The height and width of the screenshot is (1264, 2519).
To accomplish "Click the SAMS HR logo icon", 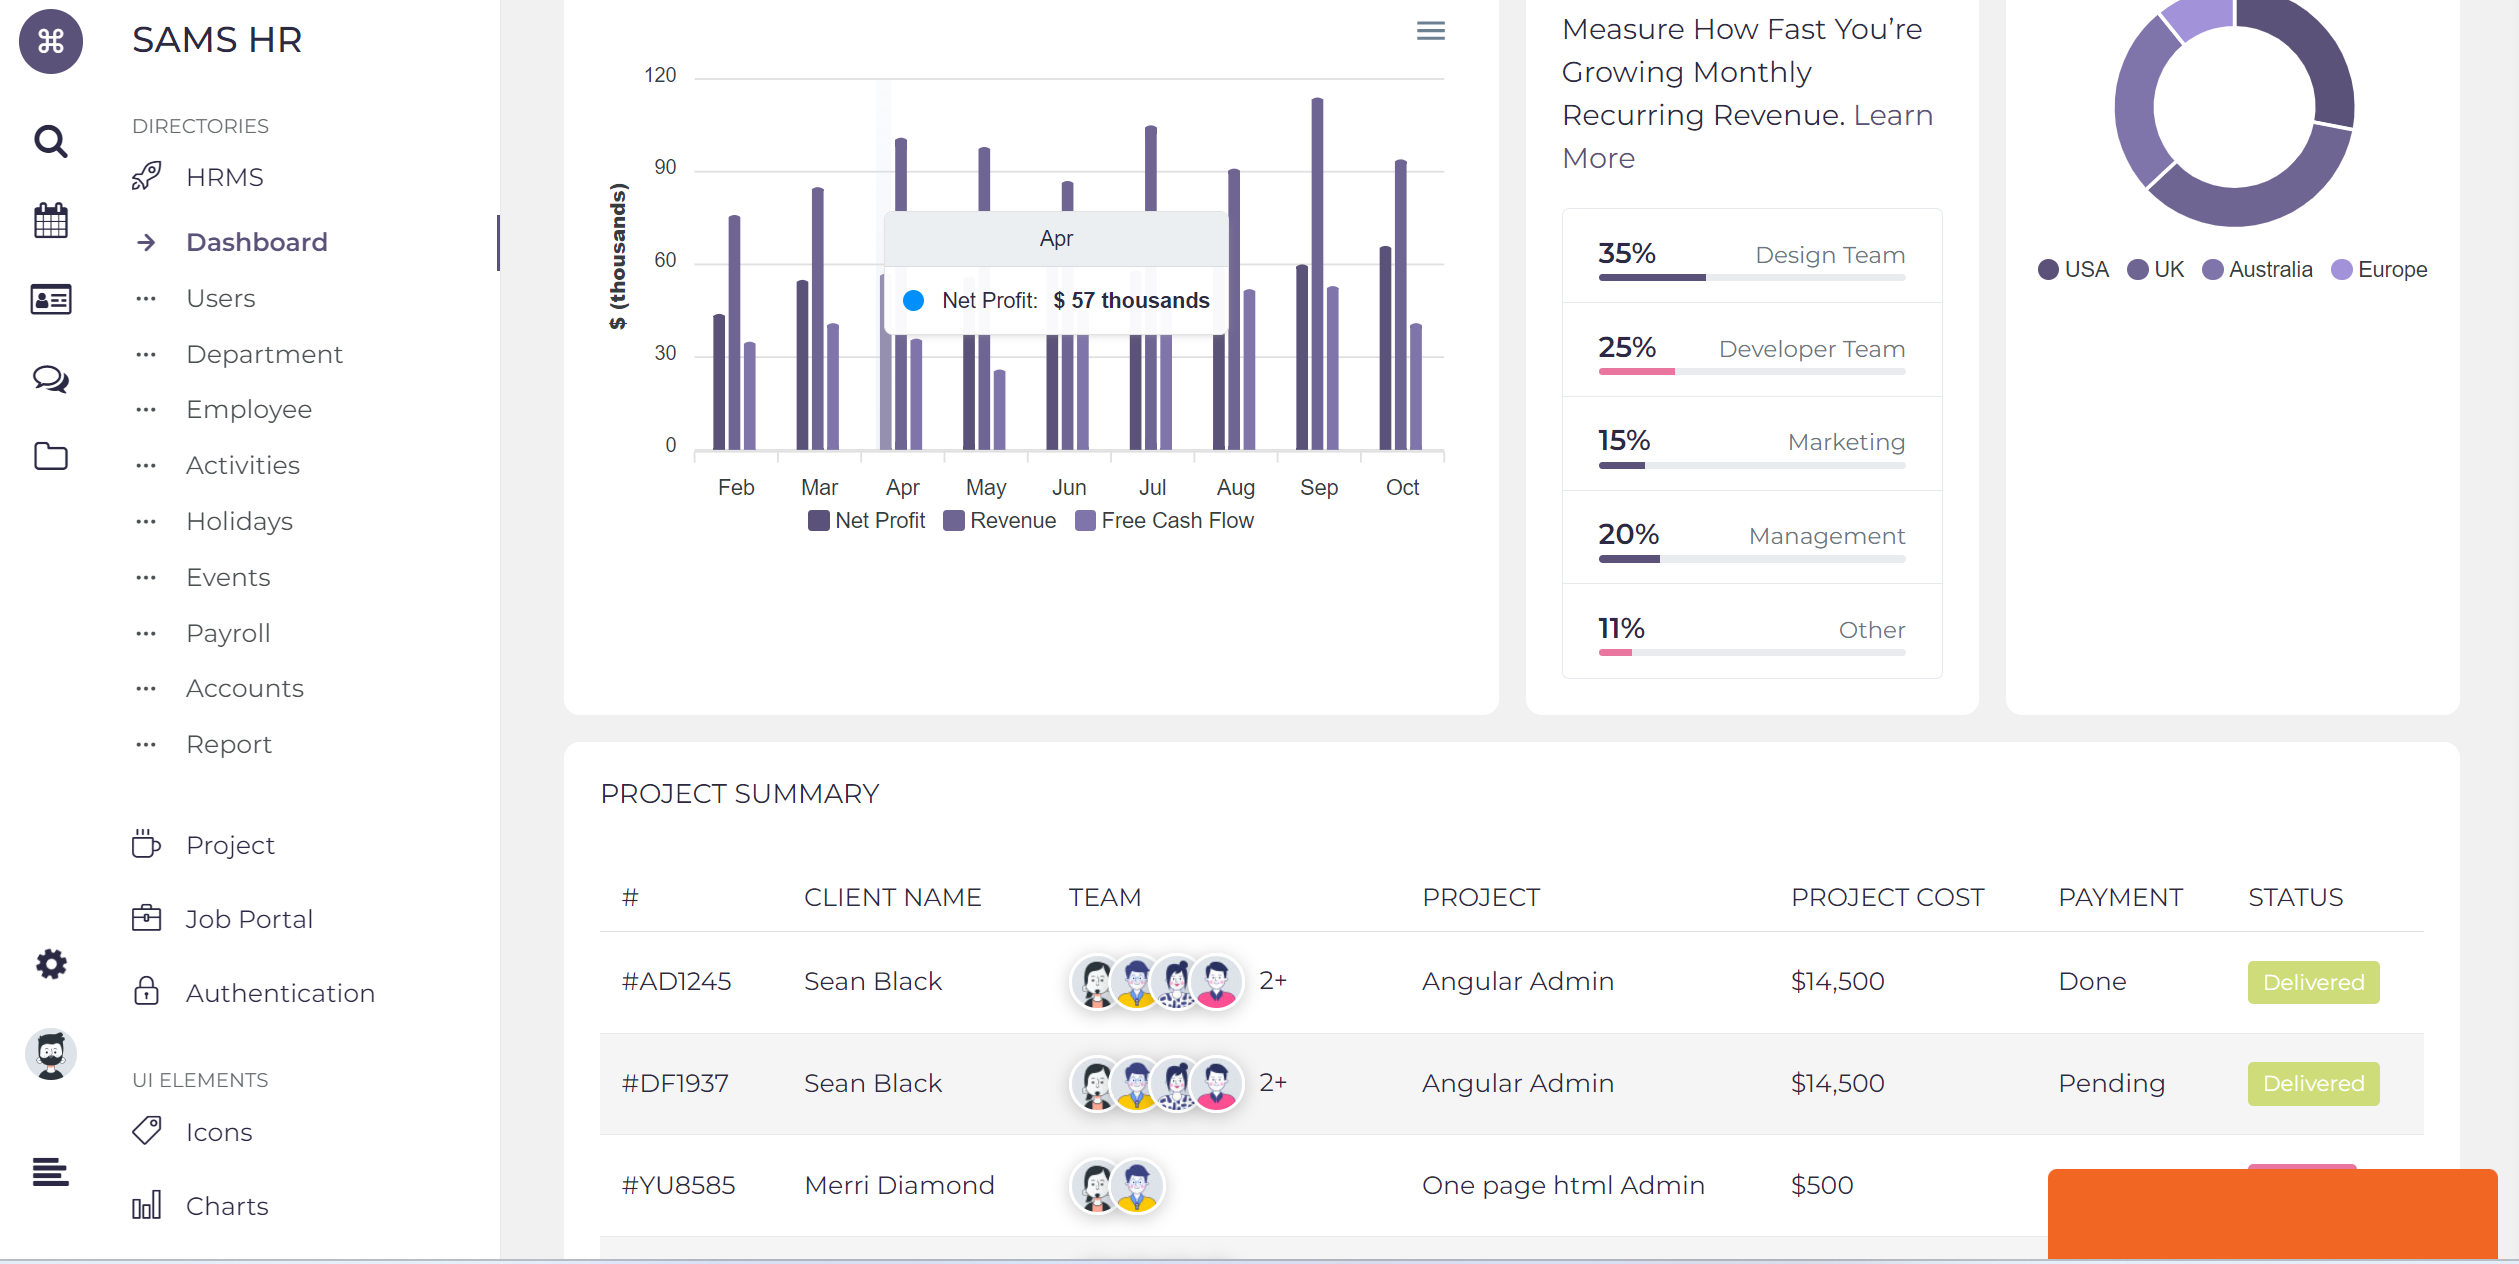I will point(51,41).
